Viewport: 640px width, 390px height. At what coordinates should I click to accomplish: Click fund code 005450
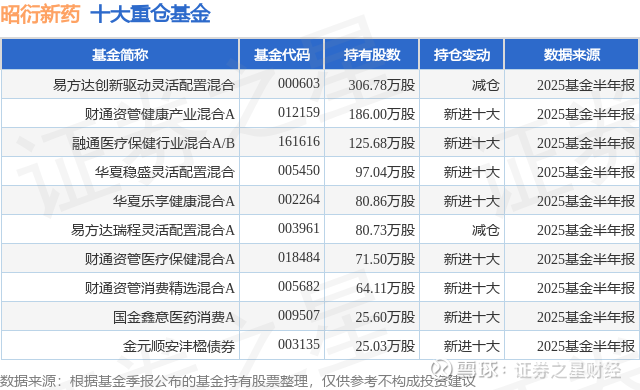pos(299,170)
